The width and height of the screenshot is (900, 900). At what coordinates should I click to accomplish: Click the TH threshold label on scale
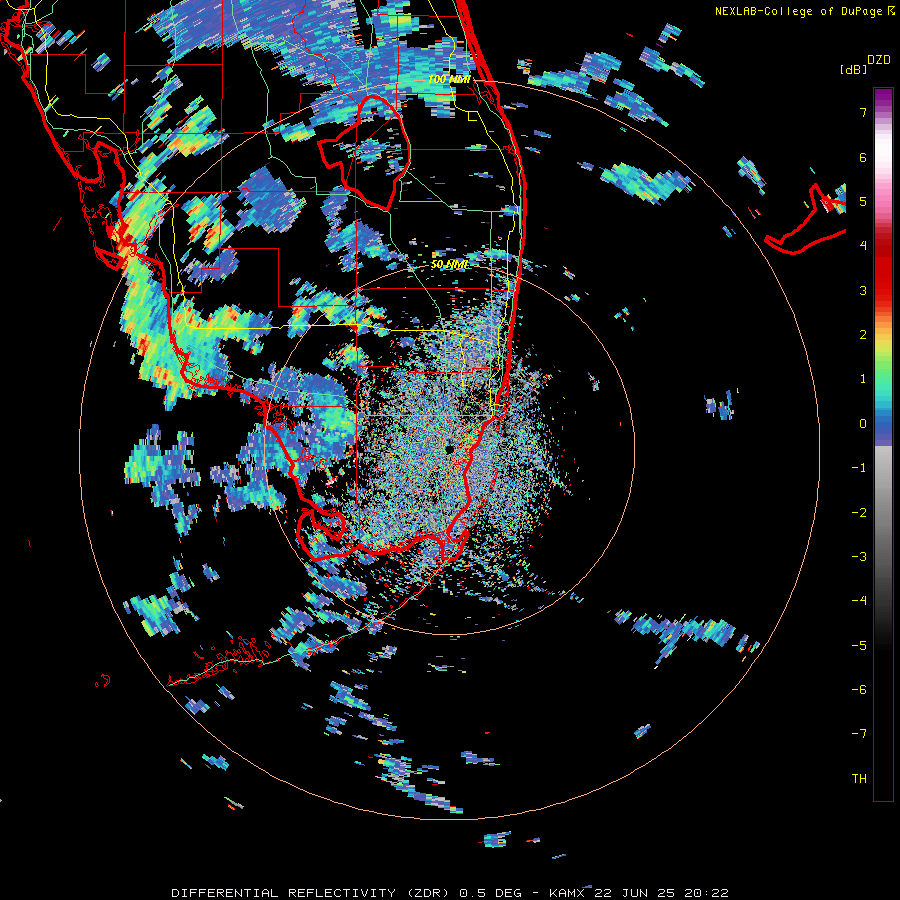(x=859, y=778)
